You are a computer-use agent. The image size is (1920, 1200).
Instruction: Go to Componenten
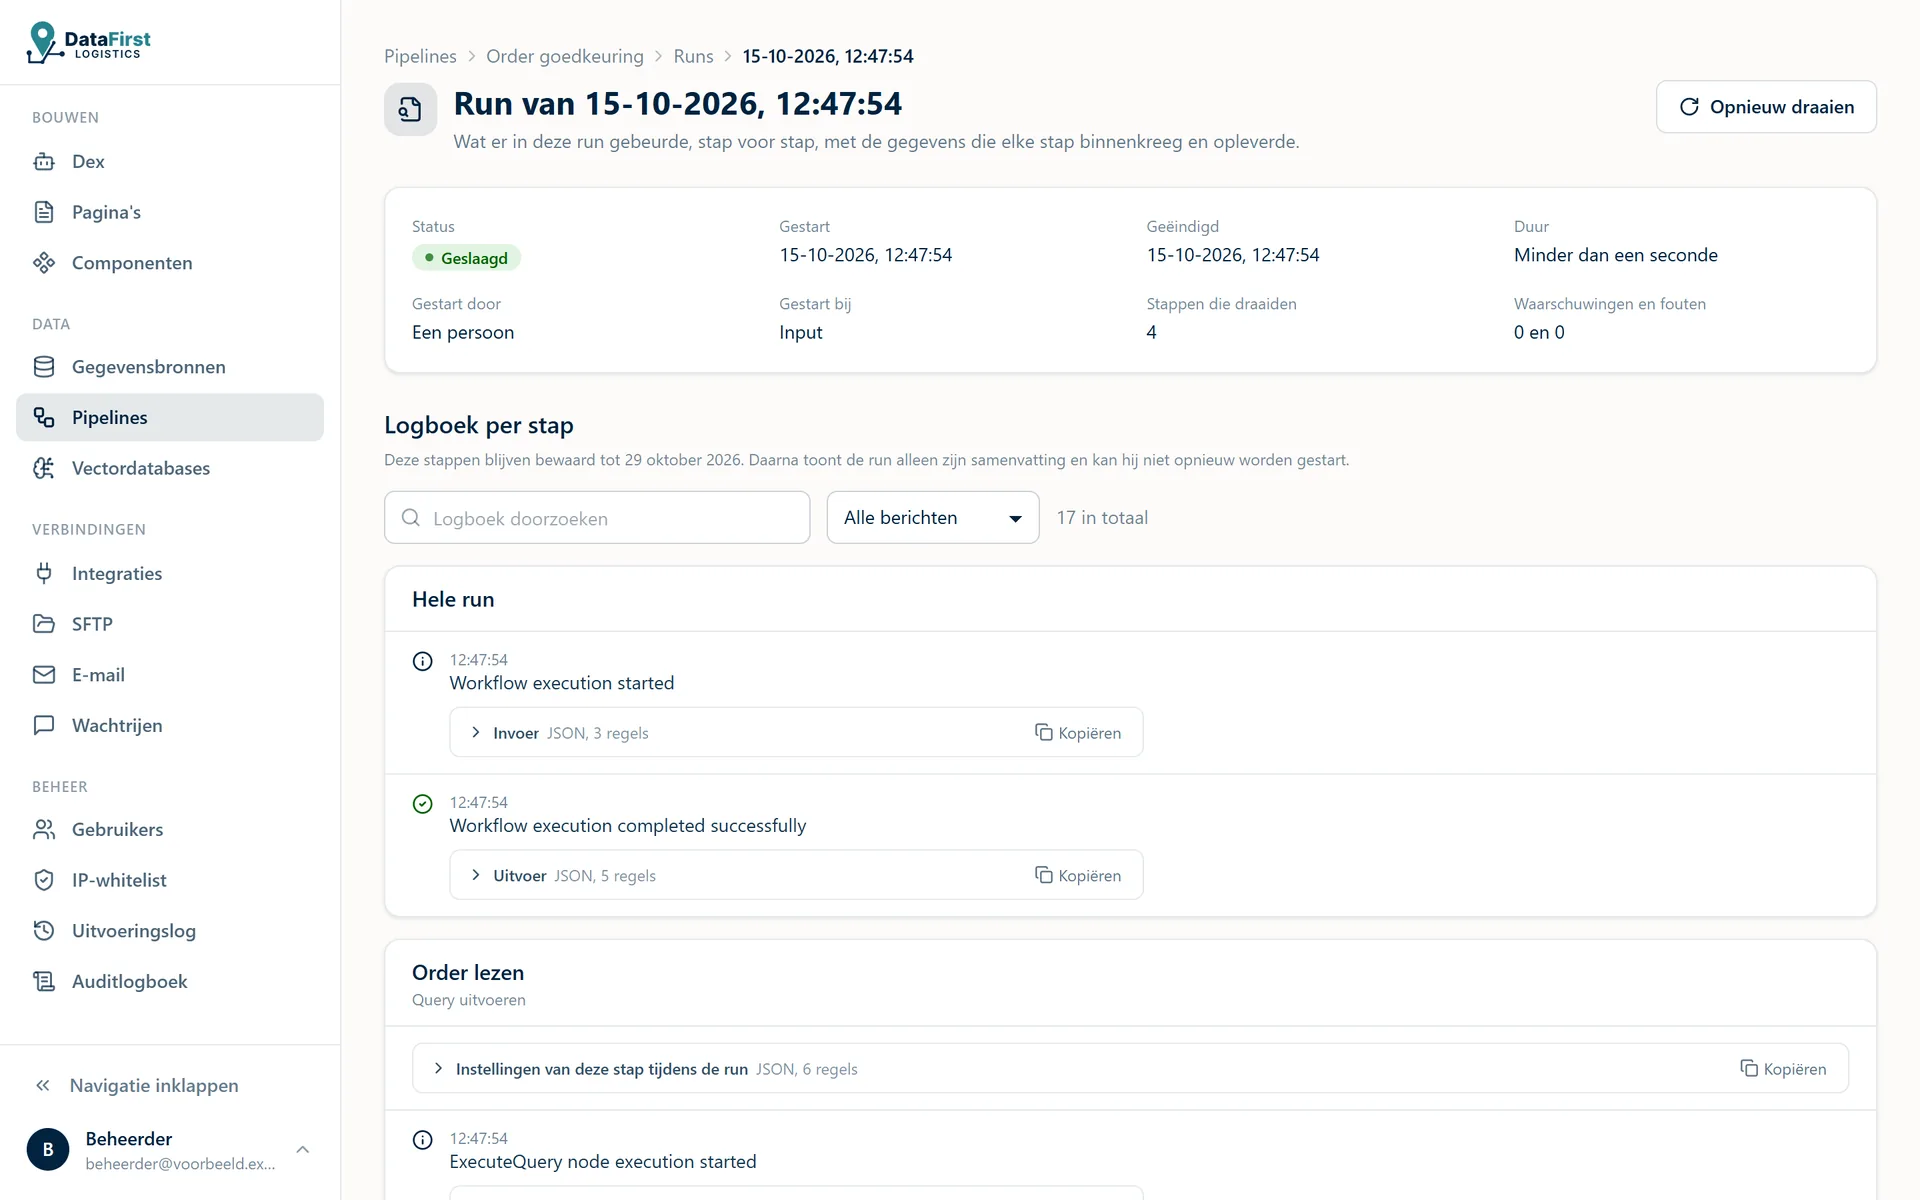170,263
